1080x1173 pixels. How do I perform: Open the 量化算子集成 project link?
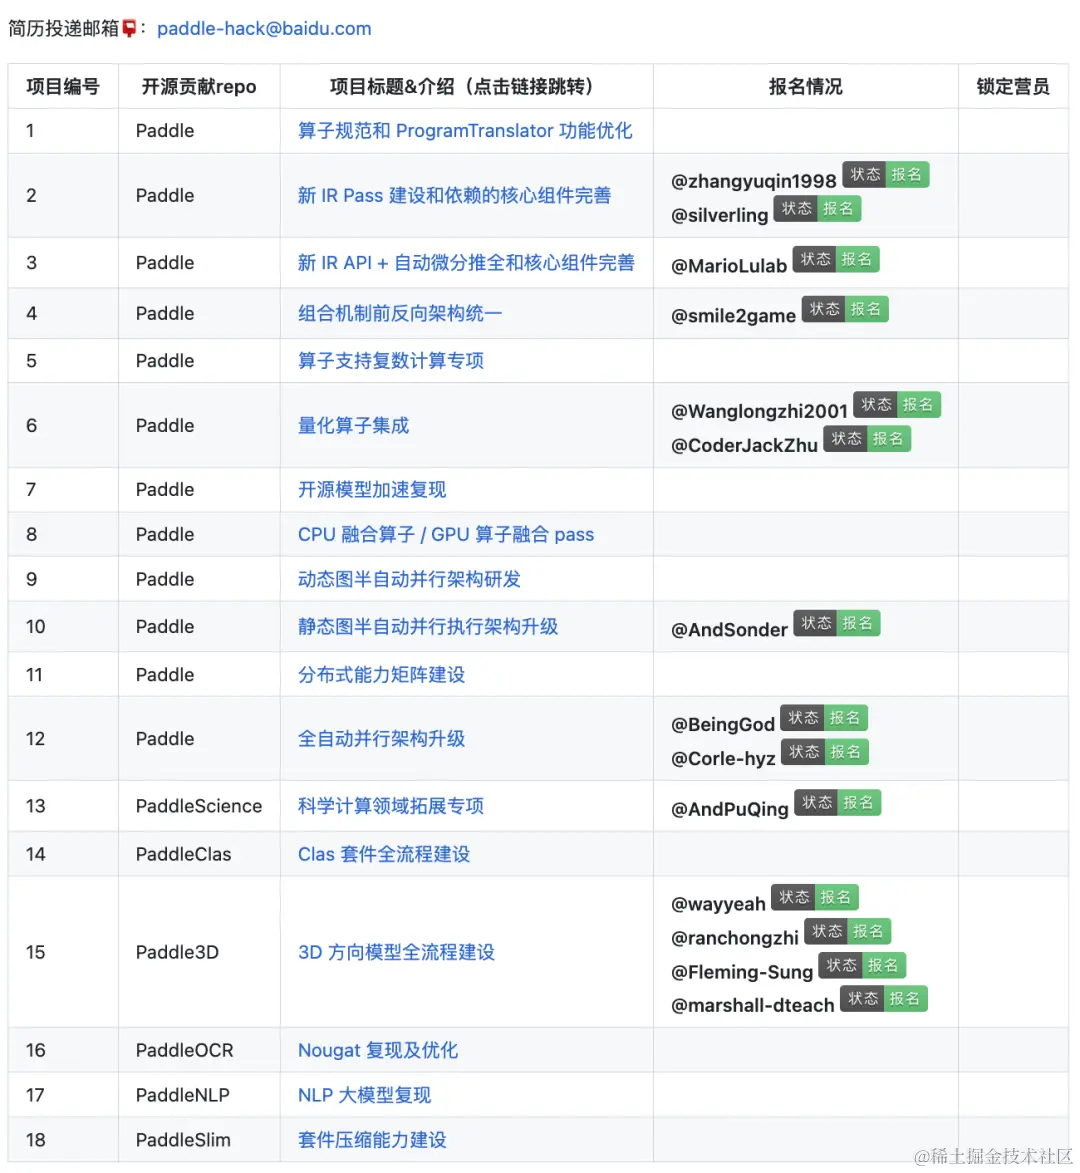(x=352, y=425)
